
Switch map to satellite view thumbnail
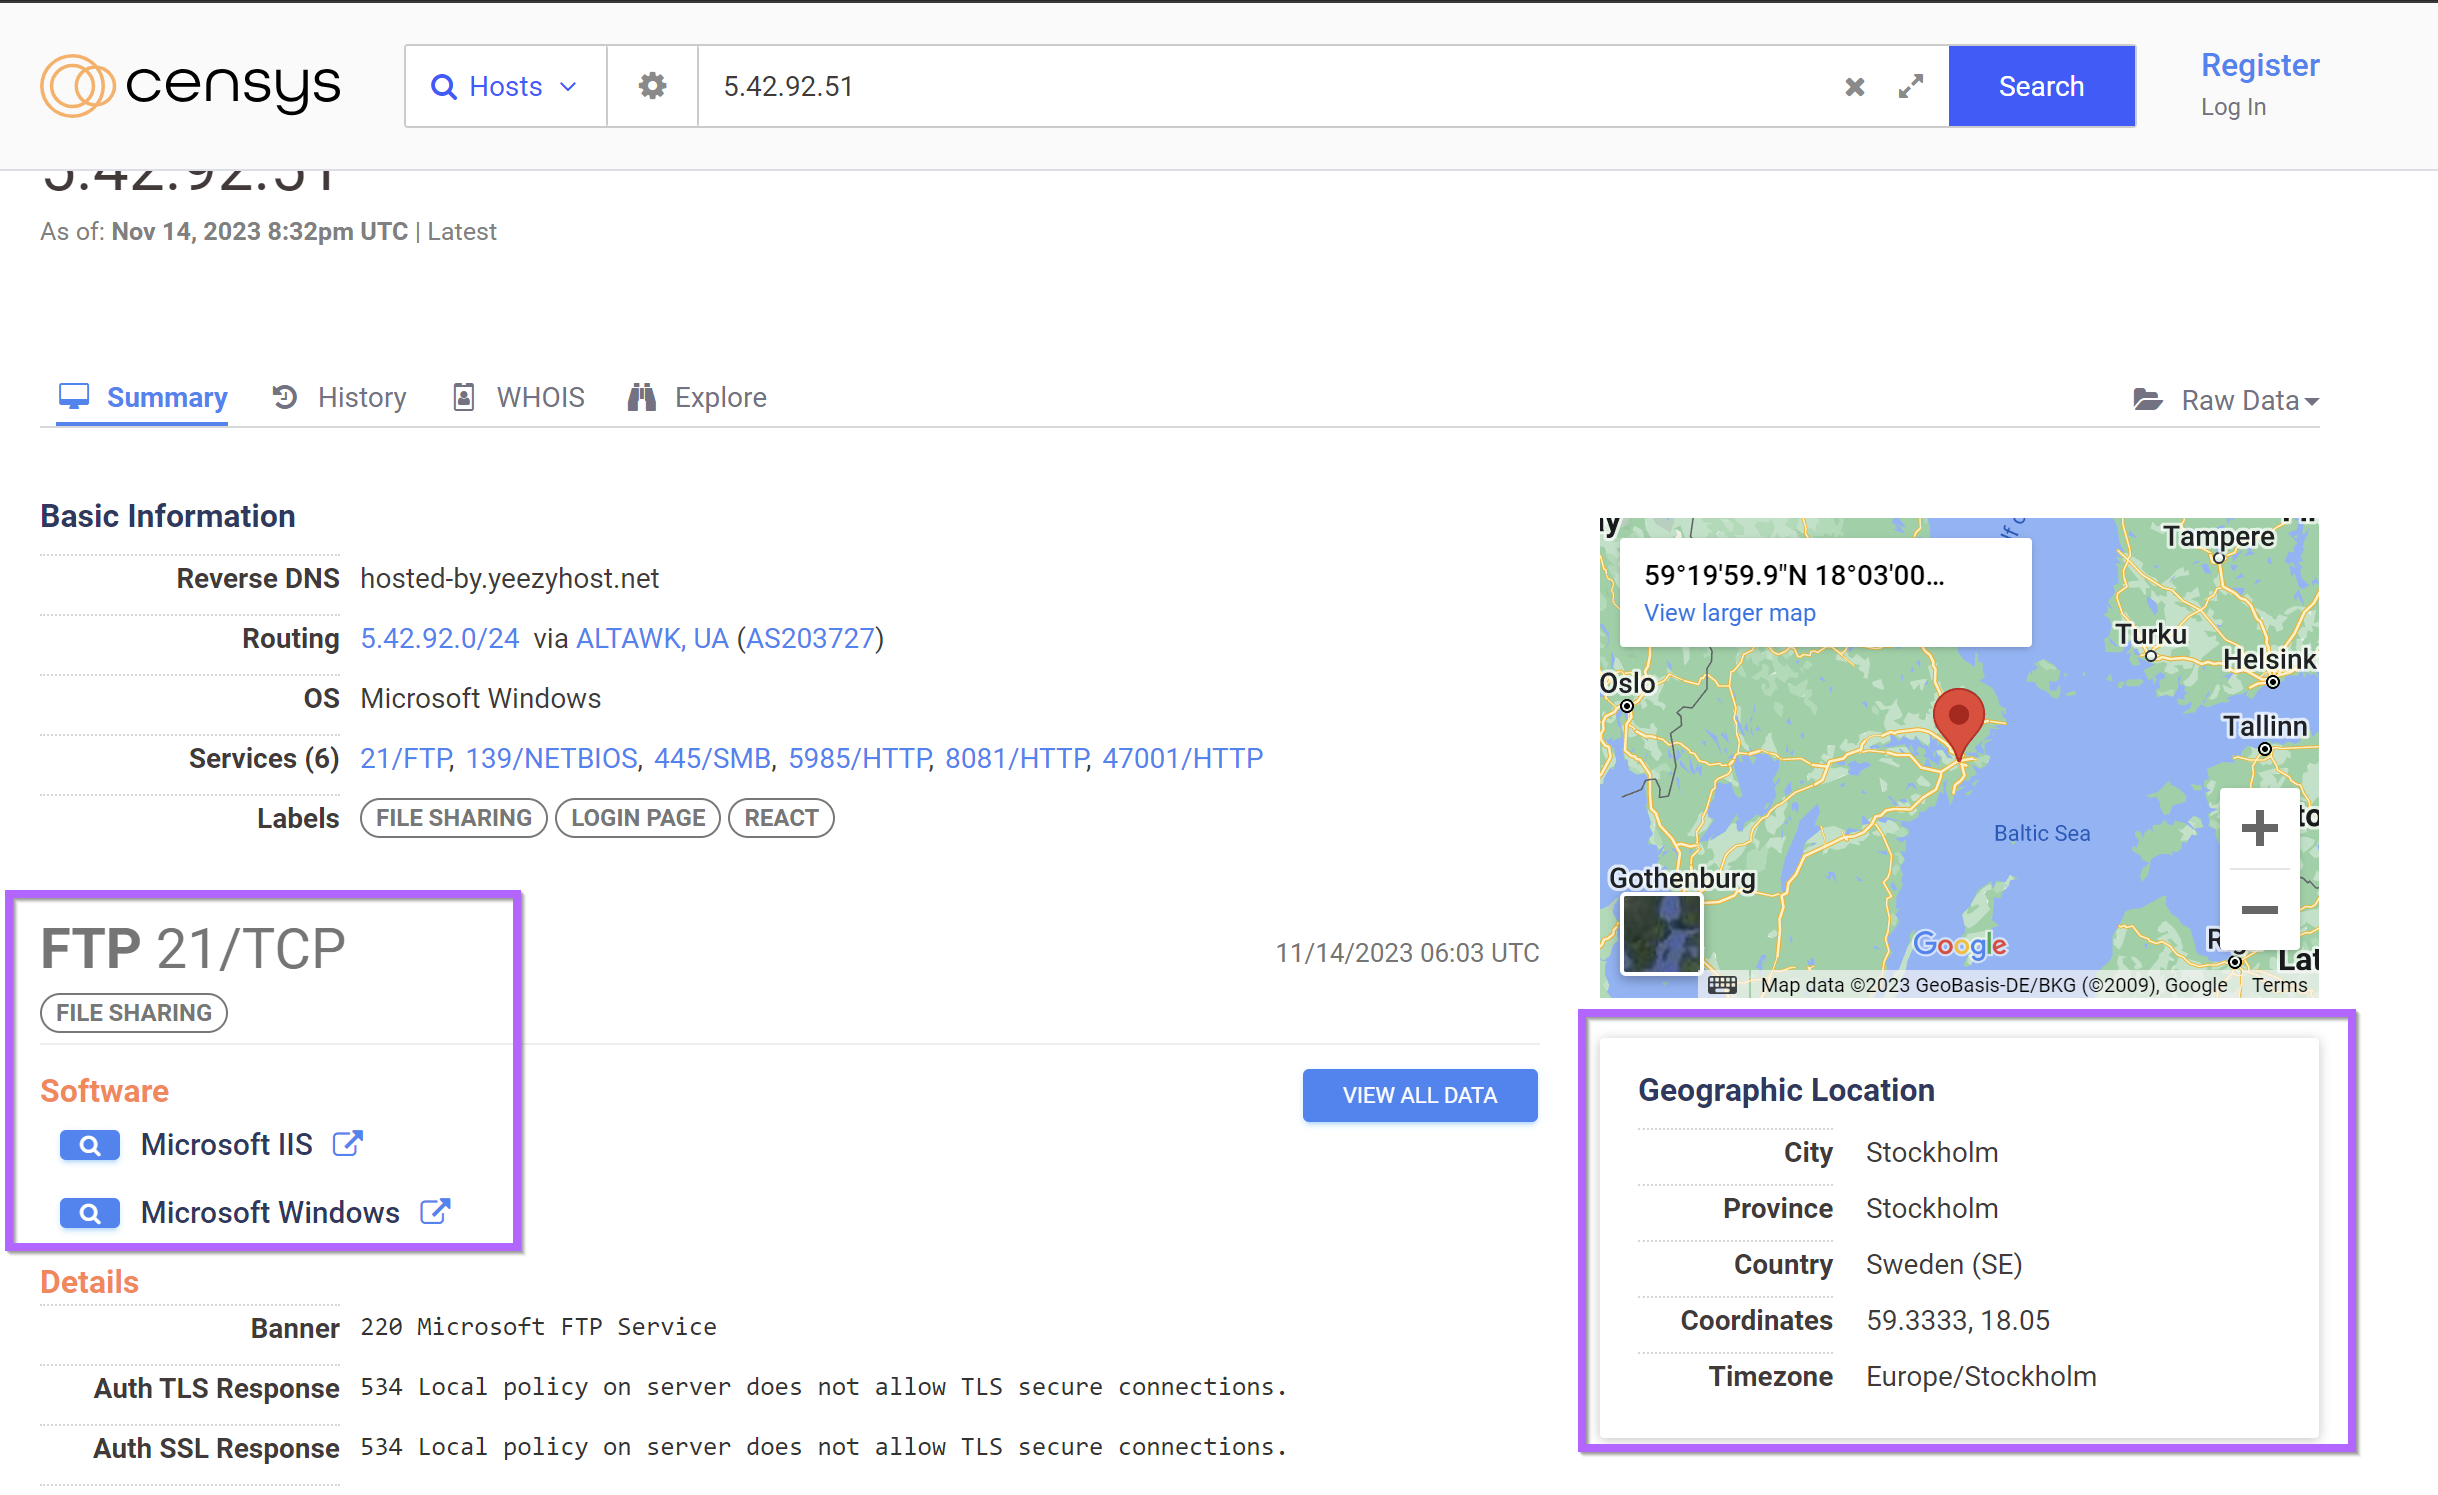pyautogui.click(x=1661, y=934)
